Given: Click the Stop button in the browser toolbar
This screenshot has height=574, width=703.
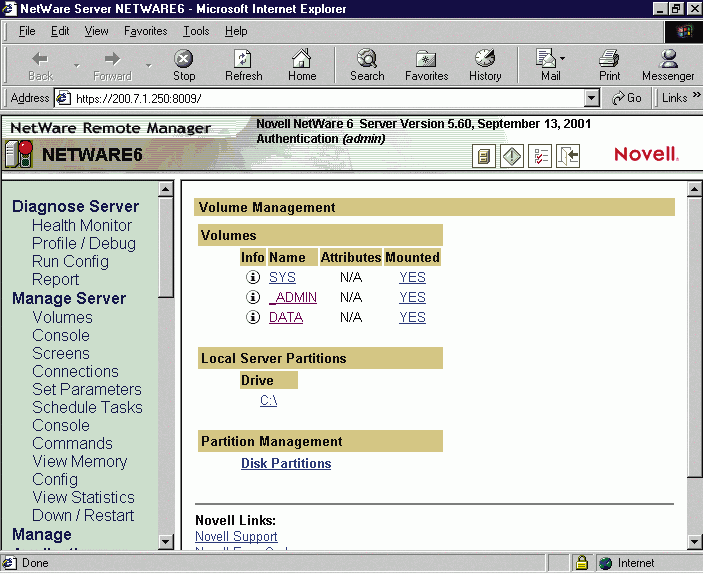Looking at the screenshot, I should [x=184, y=66].
